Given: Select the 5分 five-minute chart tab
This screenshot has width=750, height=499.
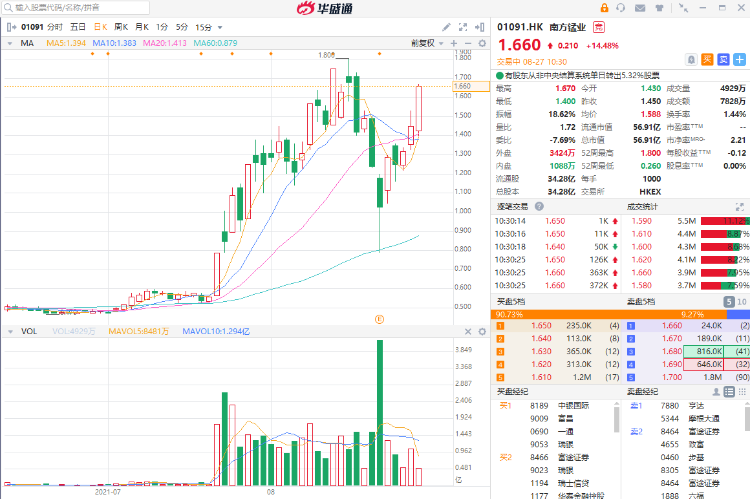Looking at the screenshot, I should [182, 27].
